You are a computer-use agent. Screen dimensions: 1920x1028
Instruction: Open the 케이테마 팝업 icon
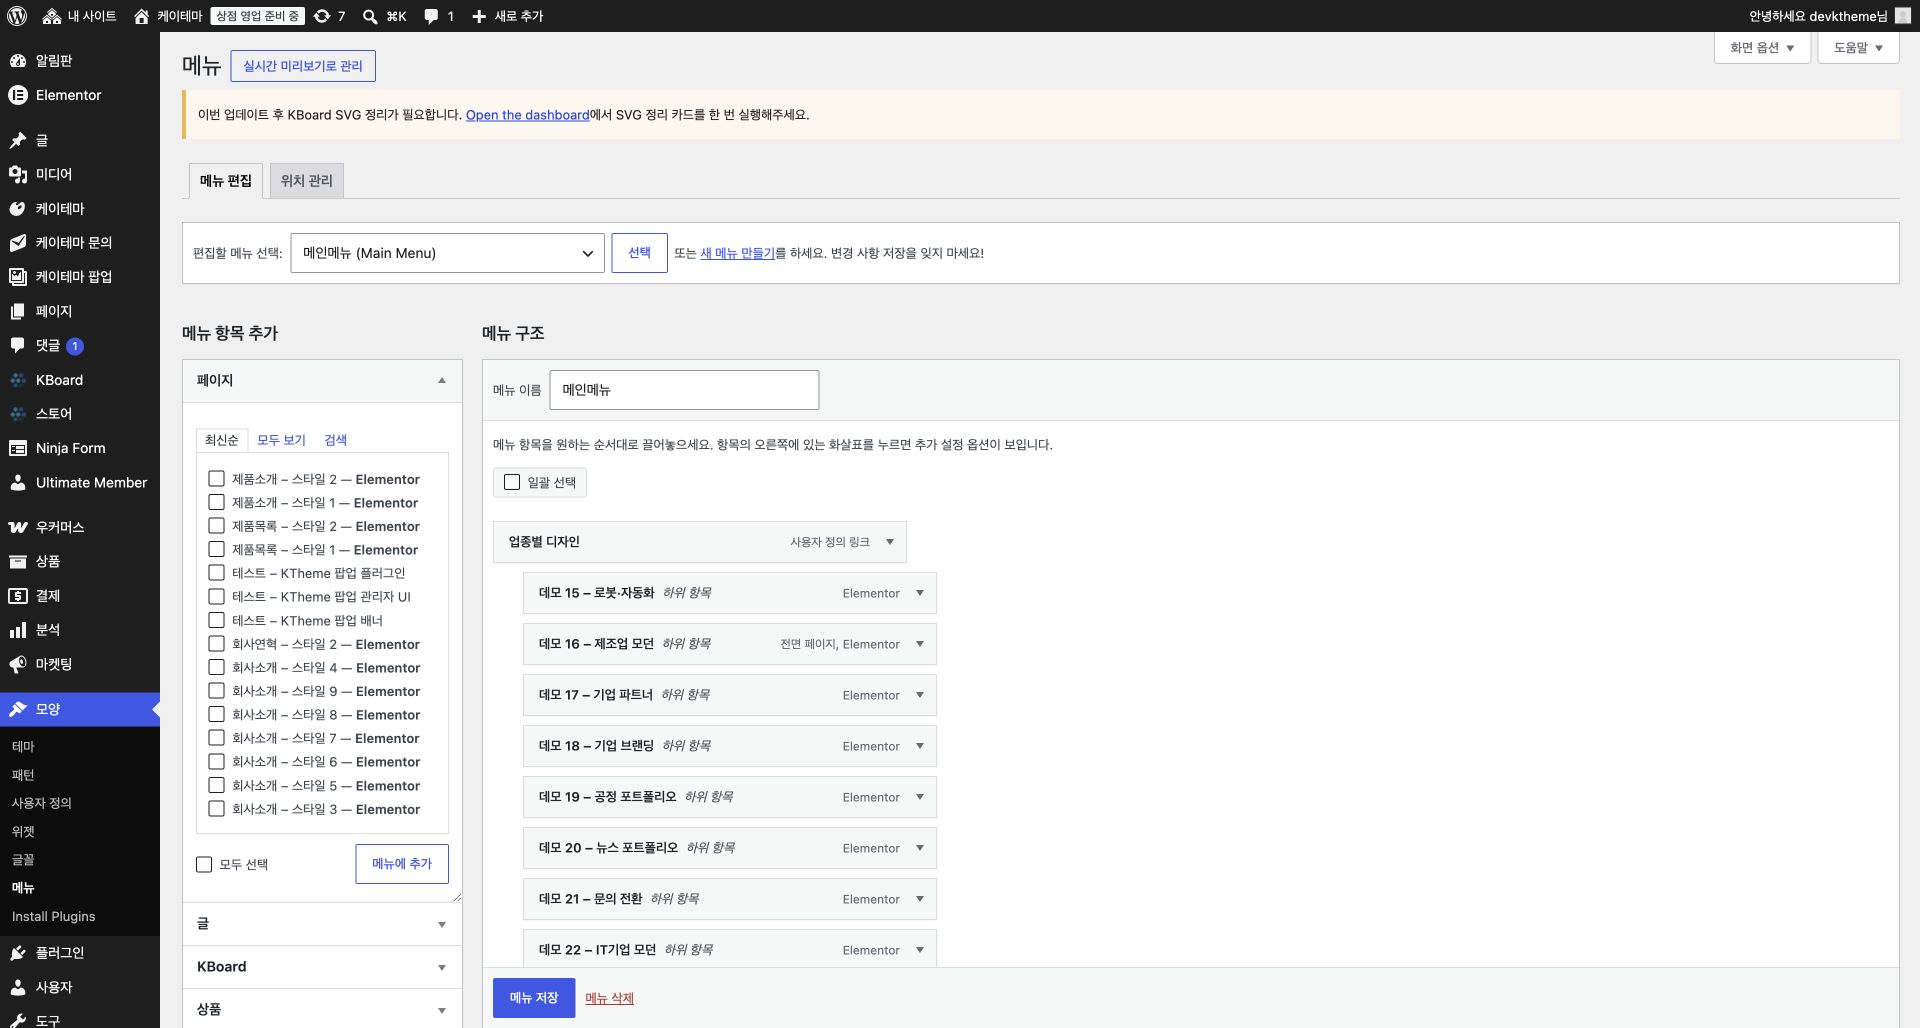point(18,277)
